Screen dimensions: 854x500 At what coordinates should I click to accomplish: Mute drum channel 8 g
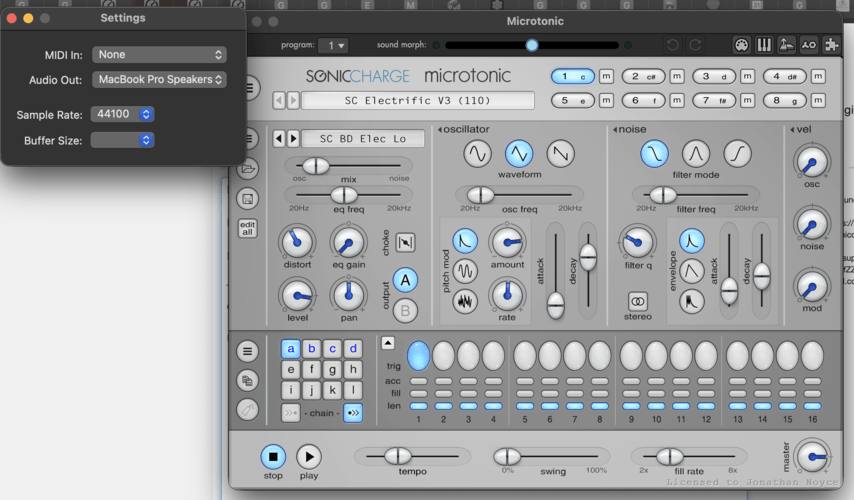(x=818, y=100)
